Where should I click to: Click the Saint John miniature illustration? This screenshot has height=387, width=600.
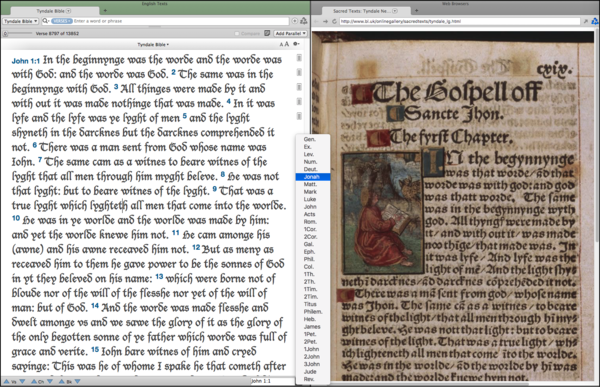pos(383,212)
